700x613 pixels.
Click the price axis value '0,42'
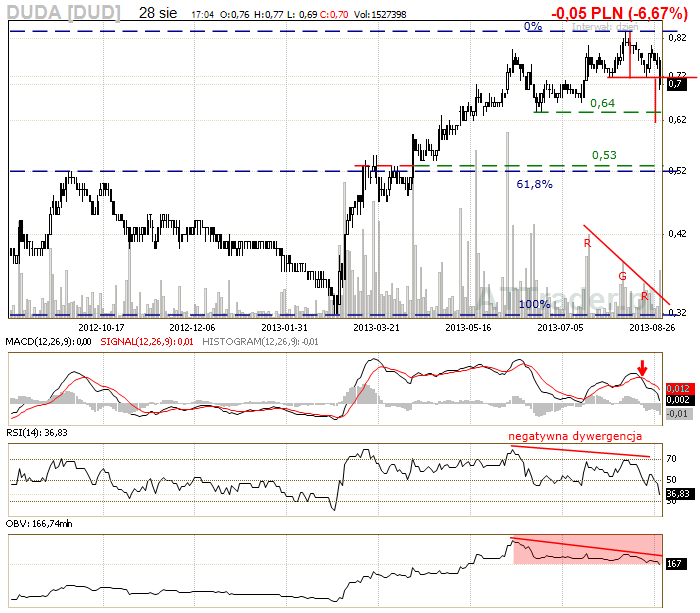(677, 234)
